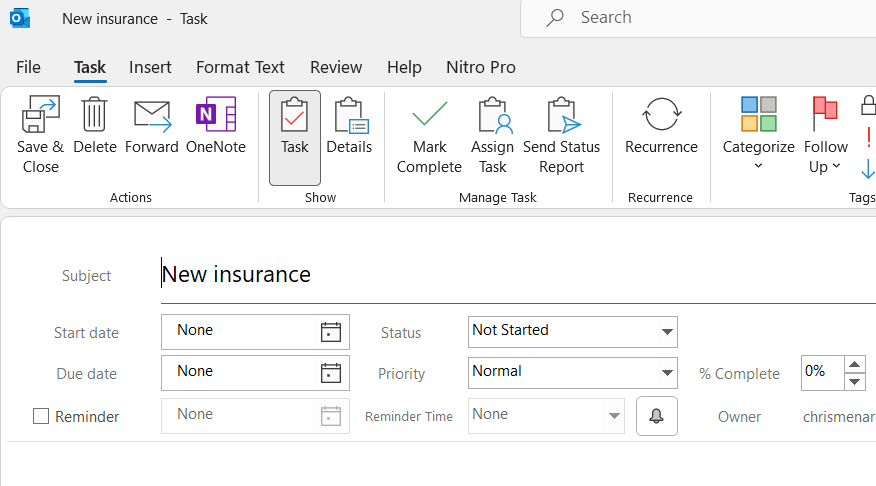Open the Help tab

point(404,68)
